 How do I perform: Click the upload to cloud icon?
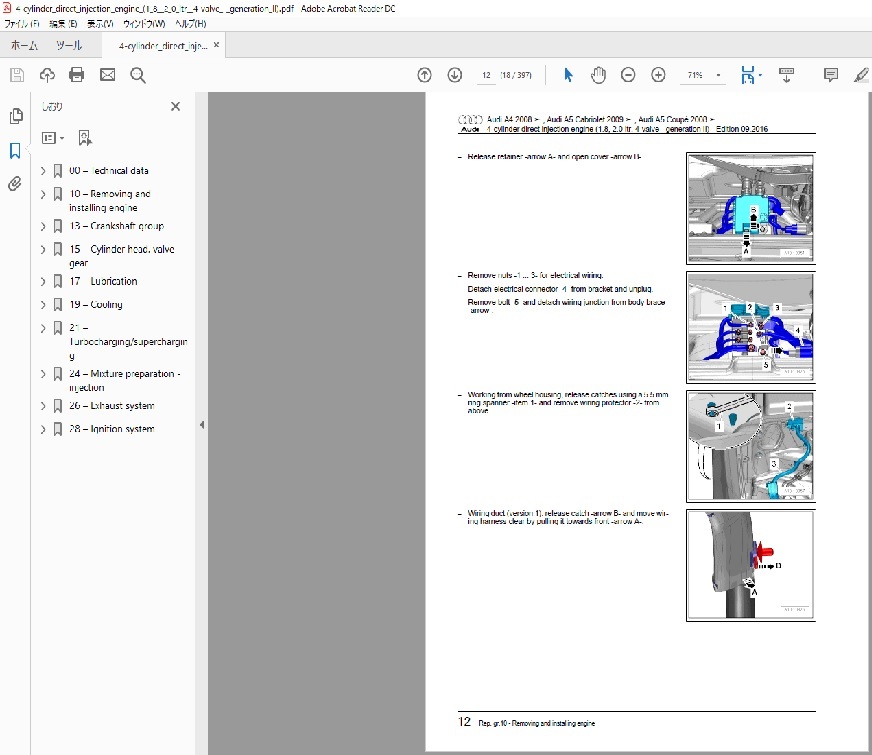click(47, 75)
